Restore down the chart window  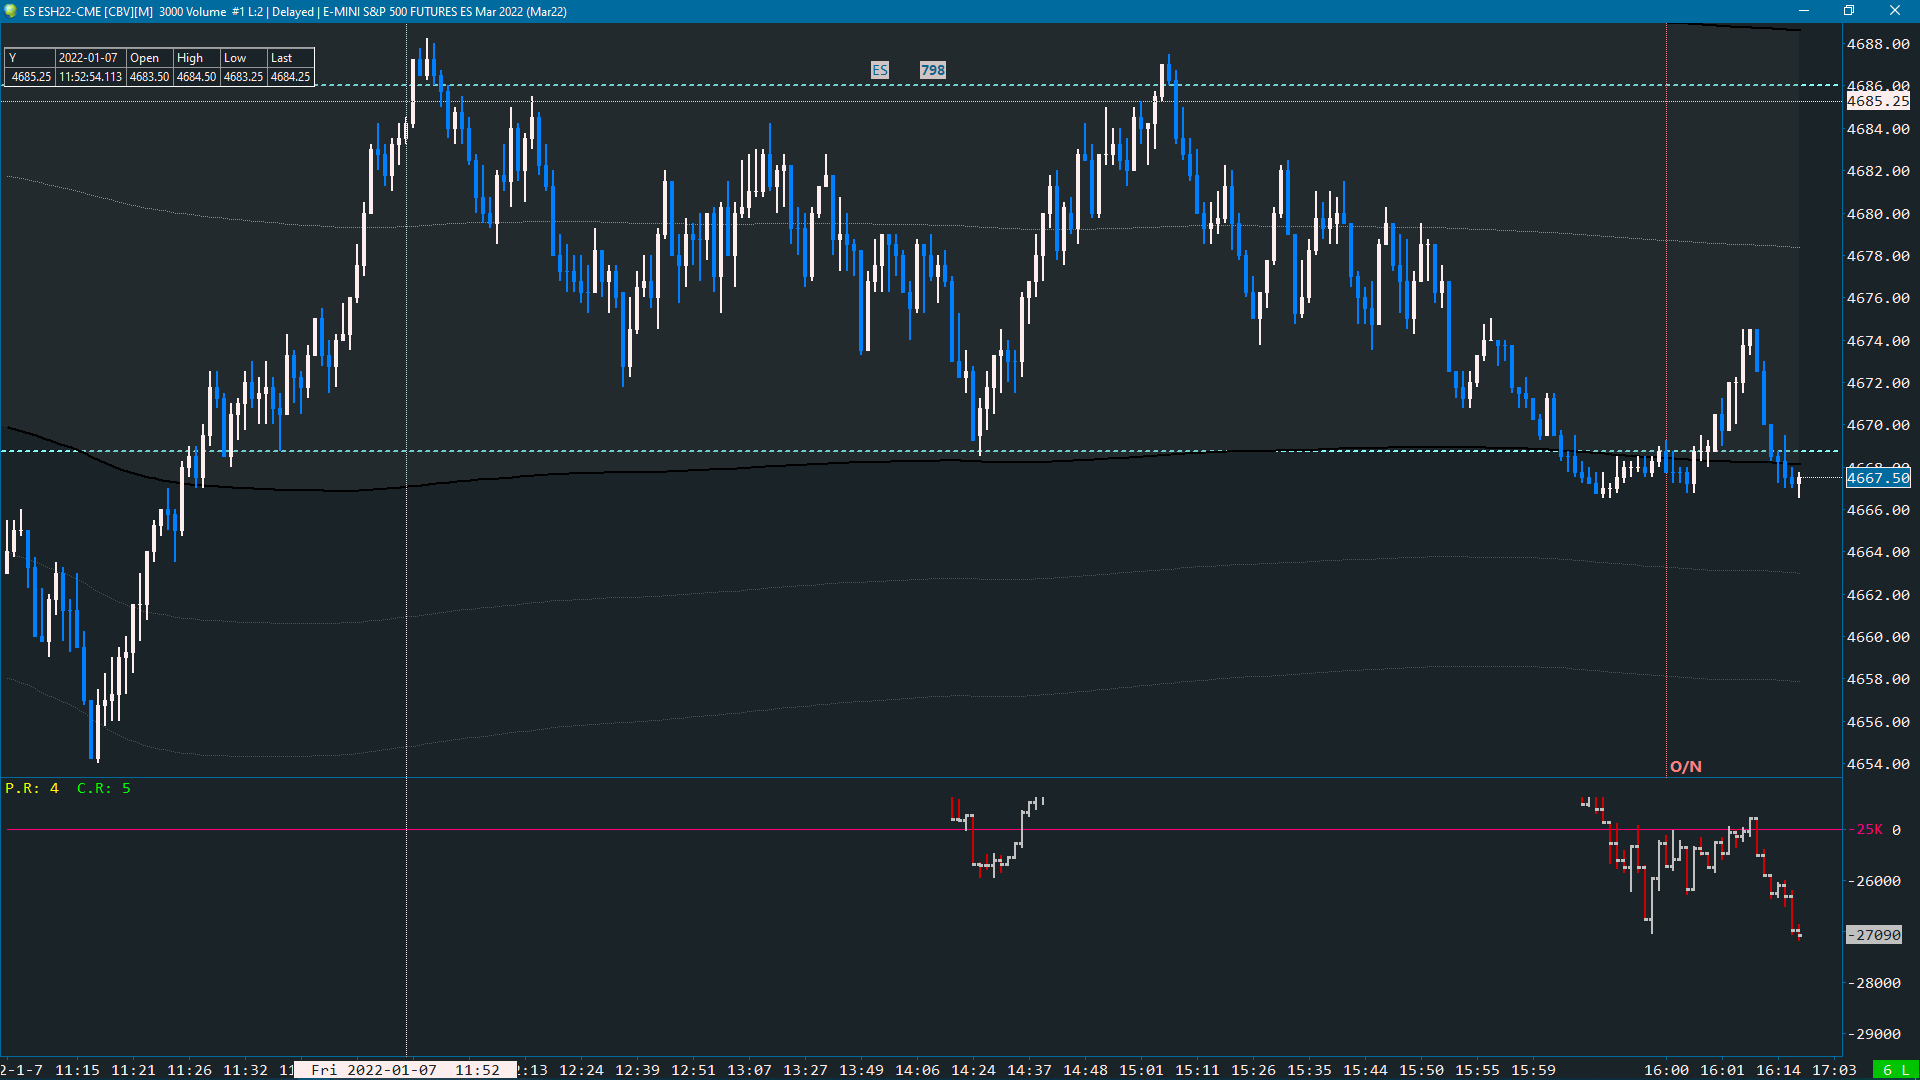pyautogui.click(x=1849, y=11)
